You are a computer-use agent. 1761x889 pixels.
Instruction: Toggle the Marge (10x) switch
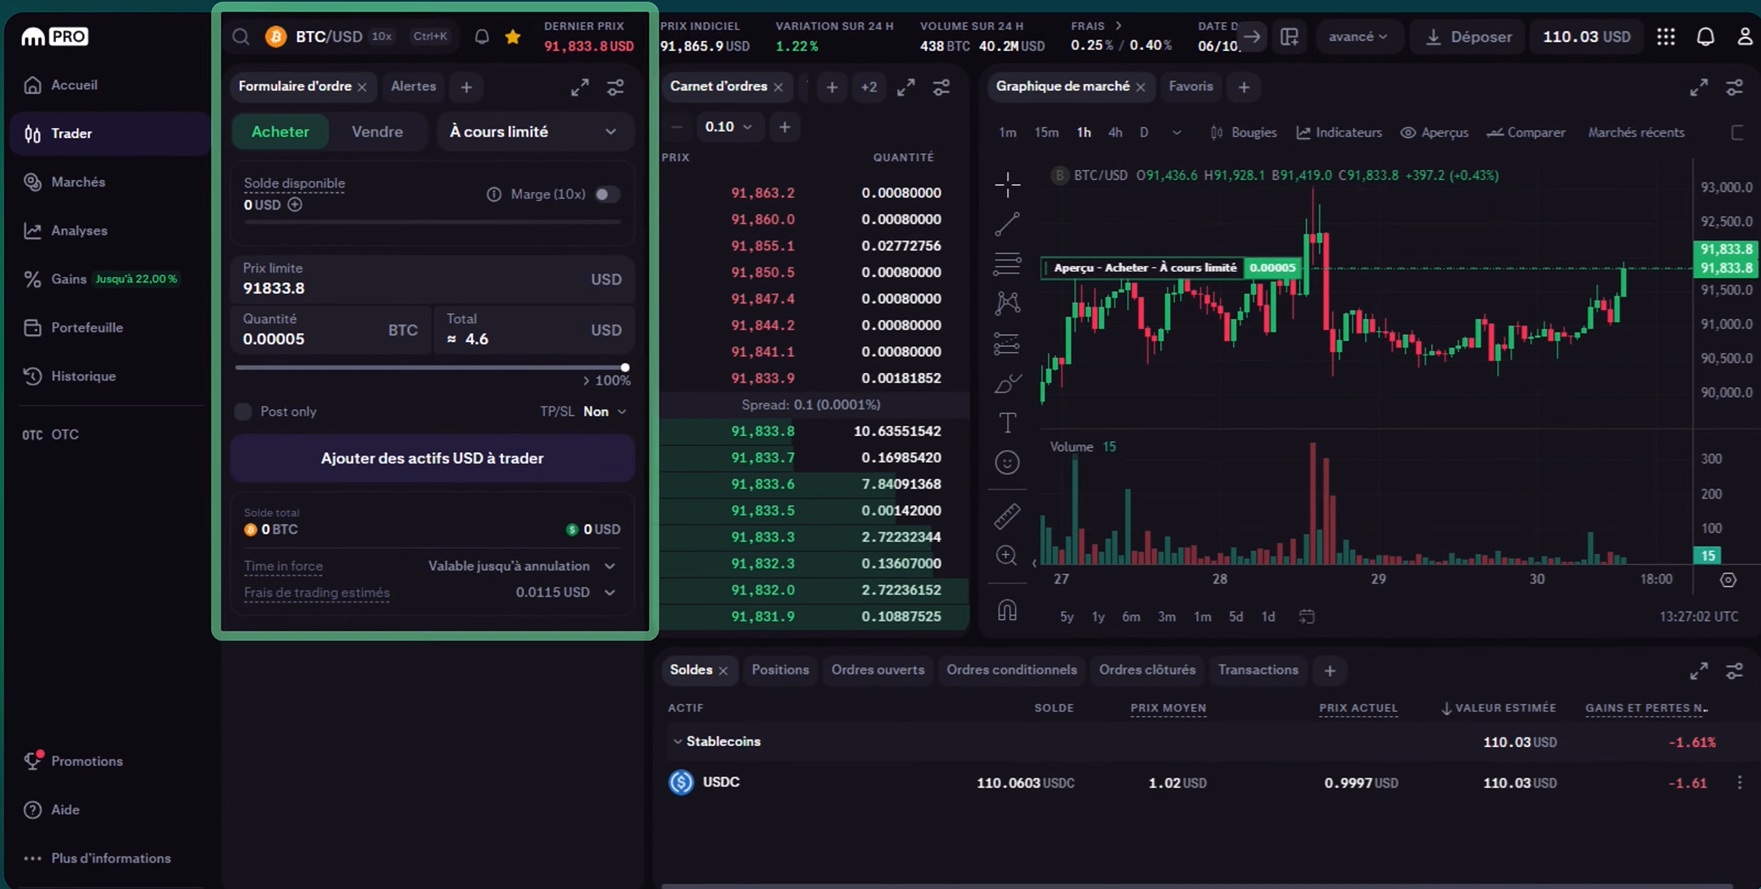[x=607, y=194]
